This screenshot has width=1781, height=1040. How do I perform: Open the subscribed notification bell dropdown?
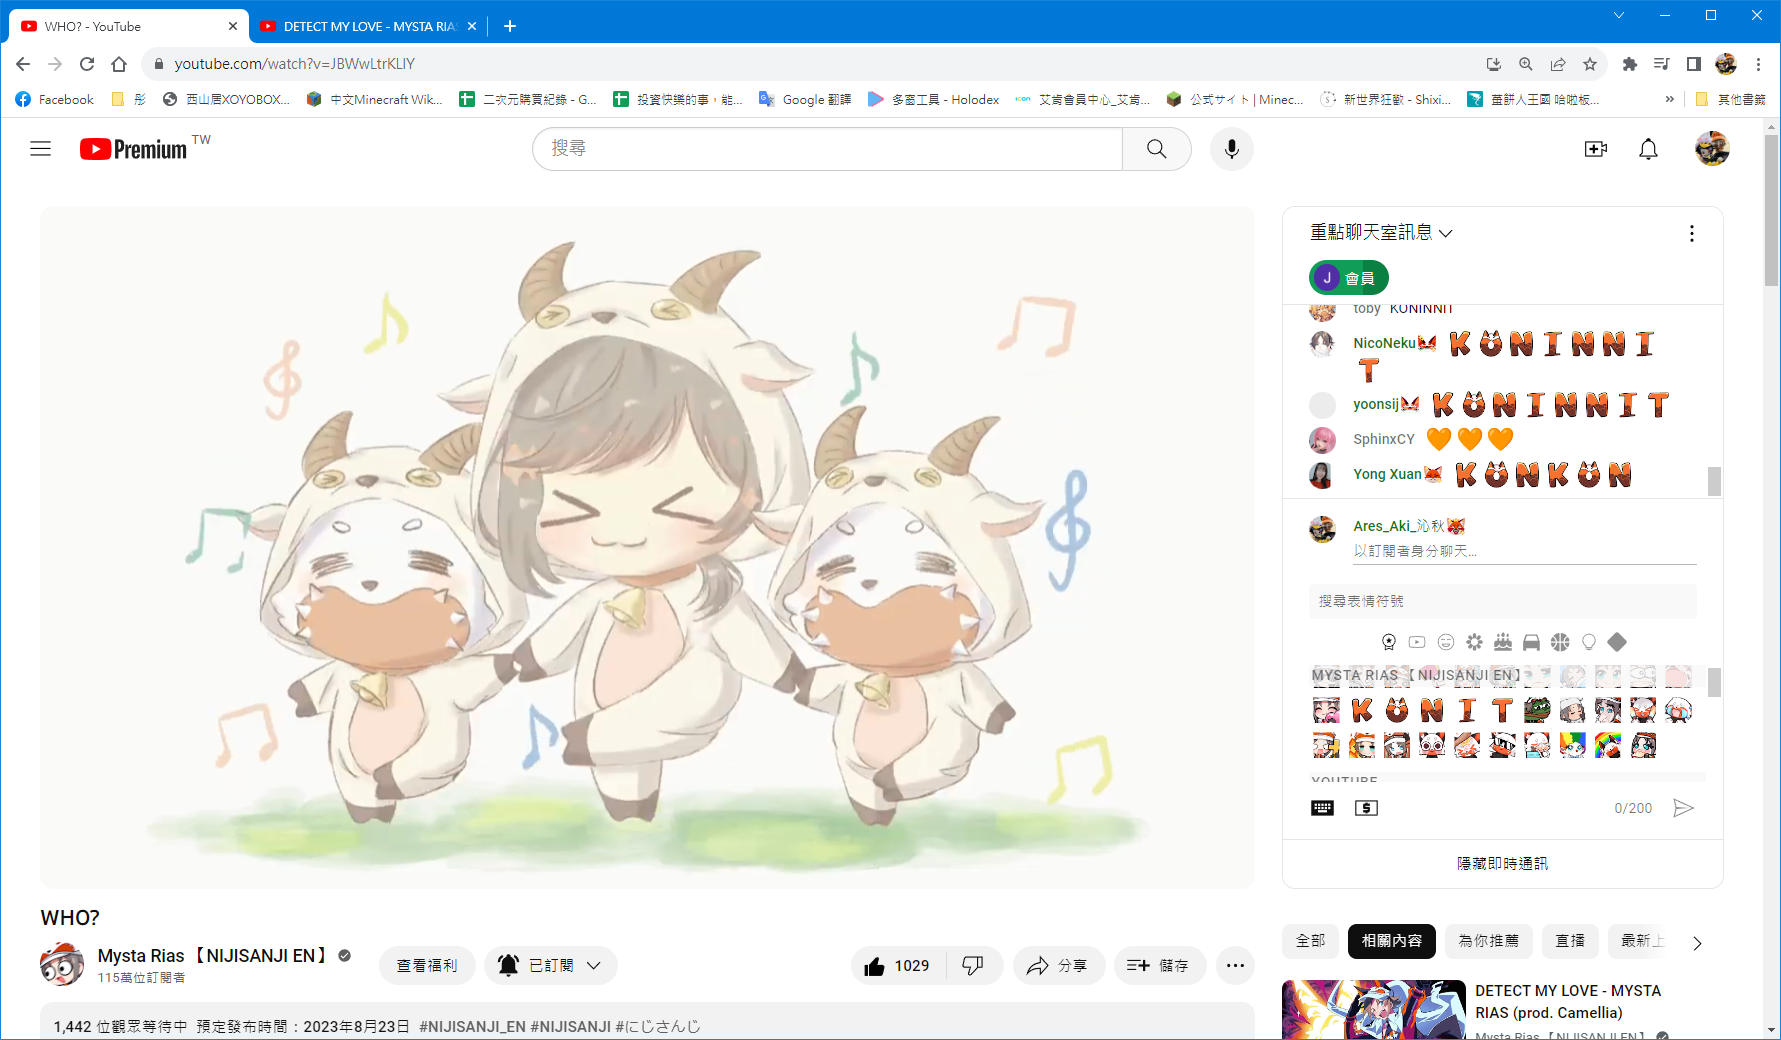pyautogui.click(x=551, y=966)
